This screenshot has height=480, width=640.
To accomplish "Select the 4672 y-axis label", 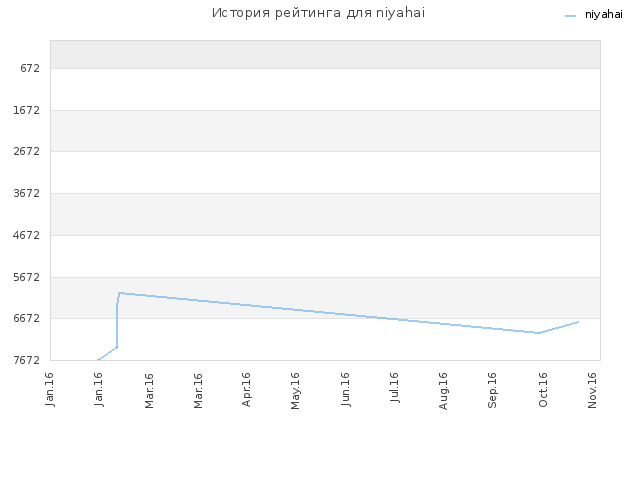I will [x=27, y=235].
